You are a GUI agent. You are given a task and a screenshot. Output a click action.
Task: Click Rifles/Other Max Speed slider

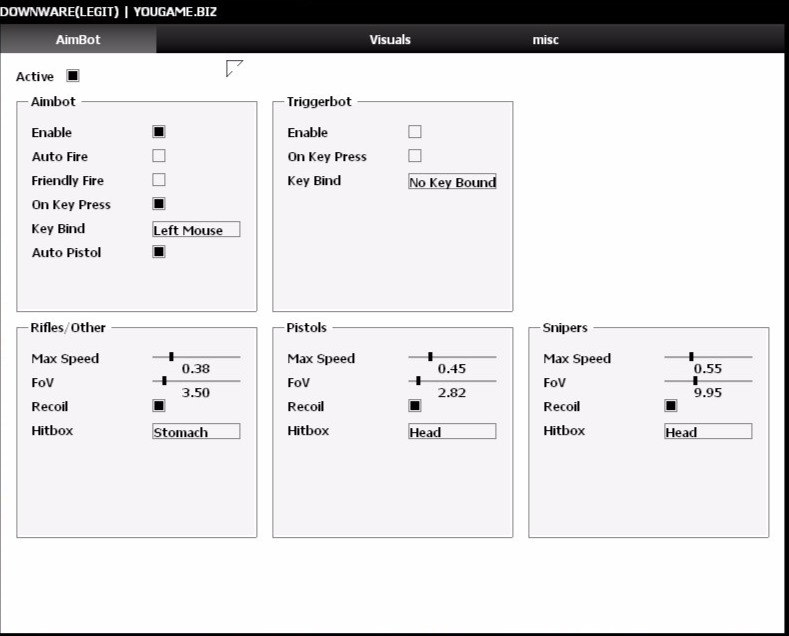point(196,357)
